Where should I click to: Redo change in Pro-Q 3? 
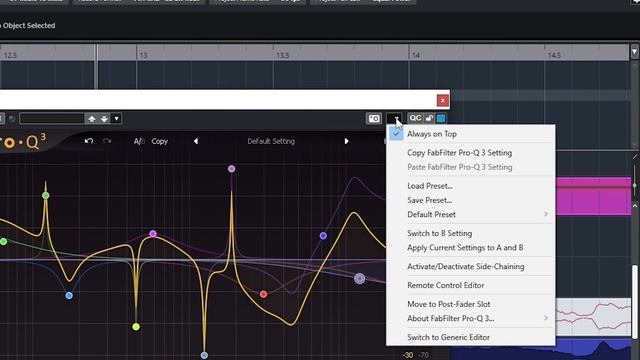coord(107,141)
